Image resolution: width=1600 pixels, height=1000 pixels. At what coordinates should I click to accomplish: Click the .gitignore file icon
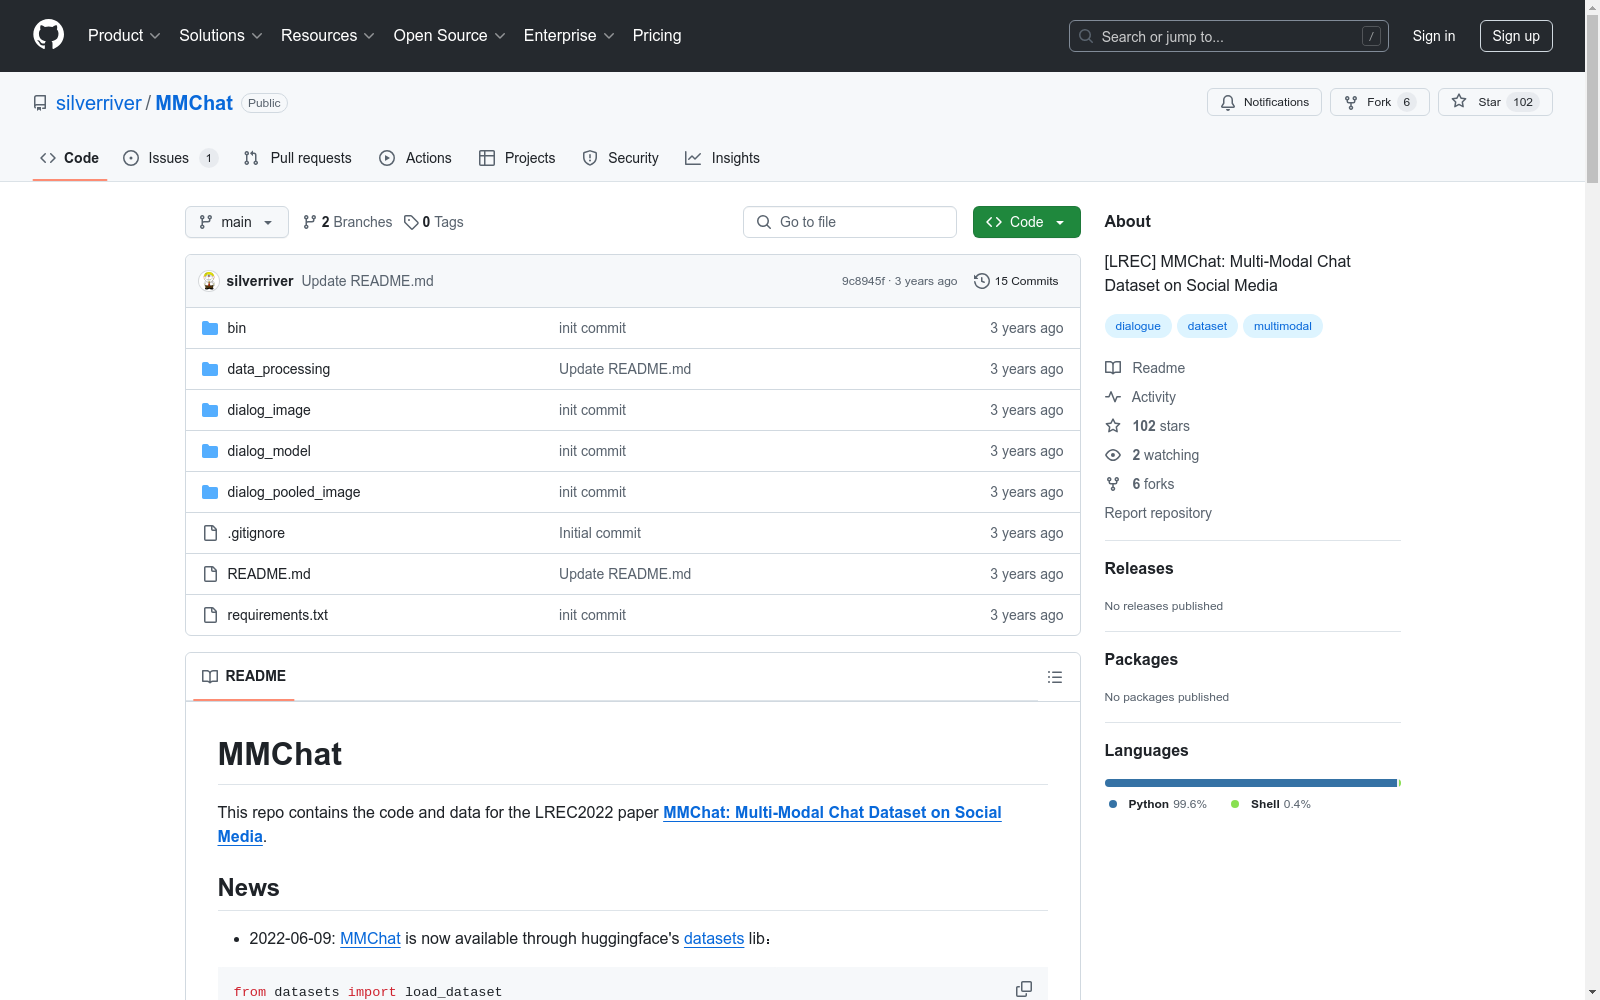pyautogui.click(x=210, y=533)
